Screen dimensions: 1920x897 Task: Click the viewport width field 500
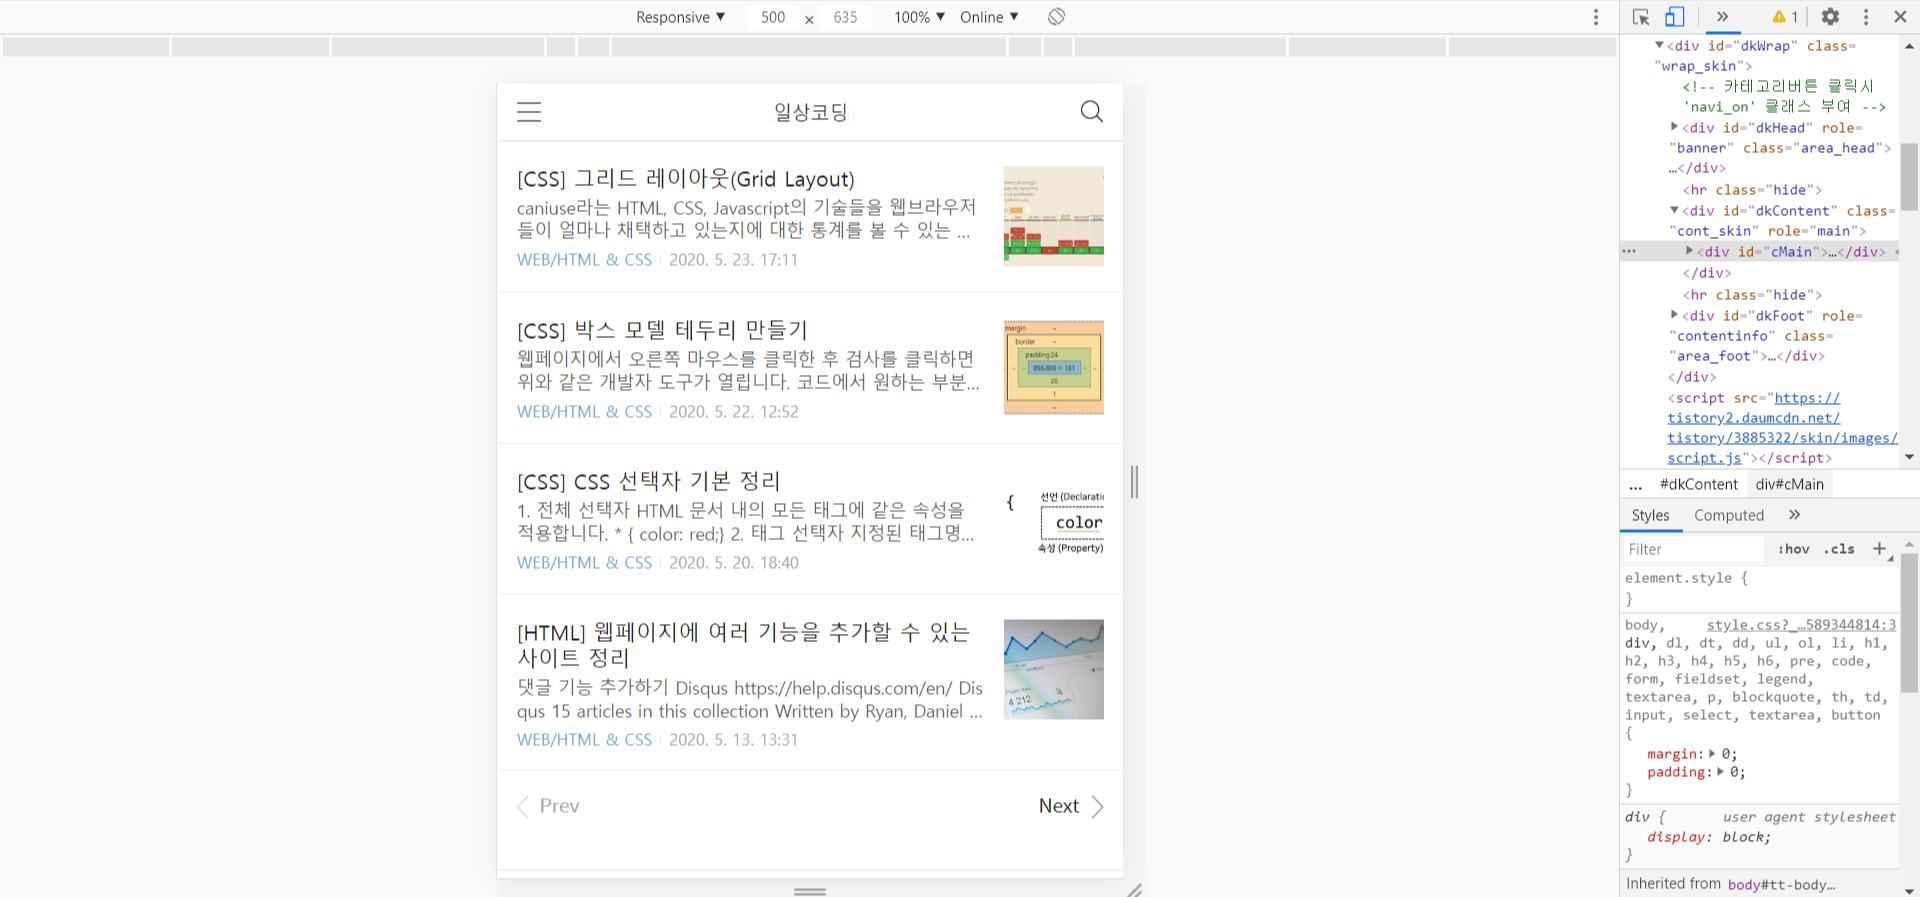coord(773,17)
